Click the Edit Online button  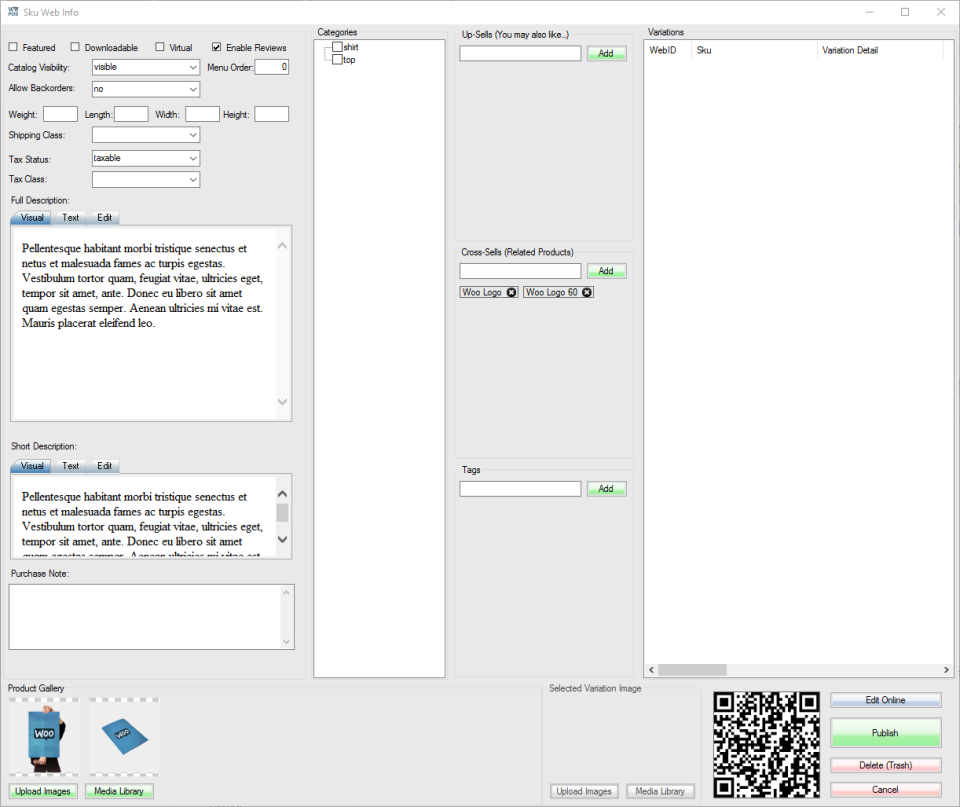(x=884, y=699)
